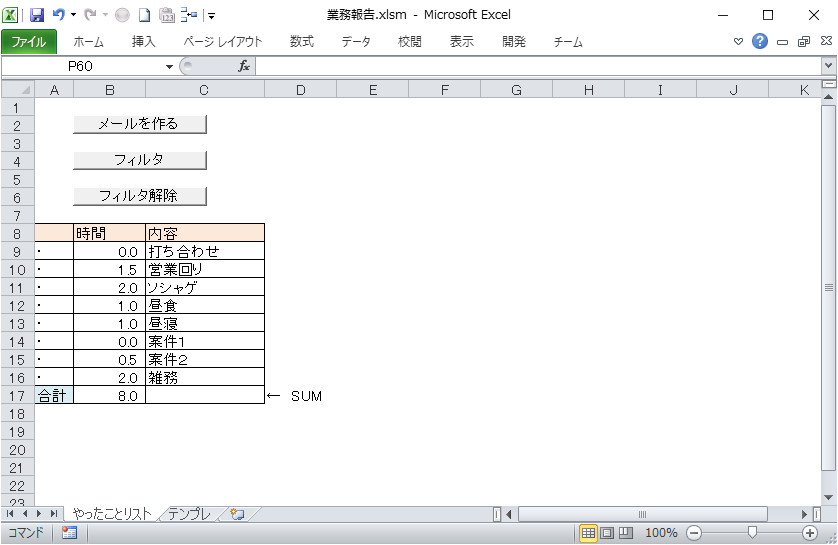Select the cell containing 昼寝

205,323
